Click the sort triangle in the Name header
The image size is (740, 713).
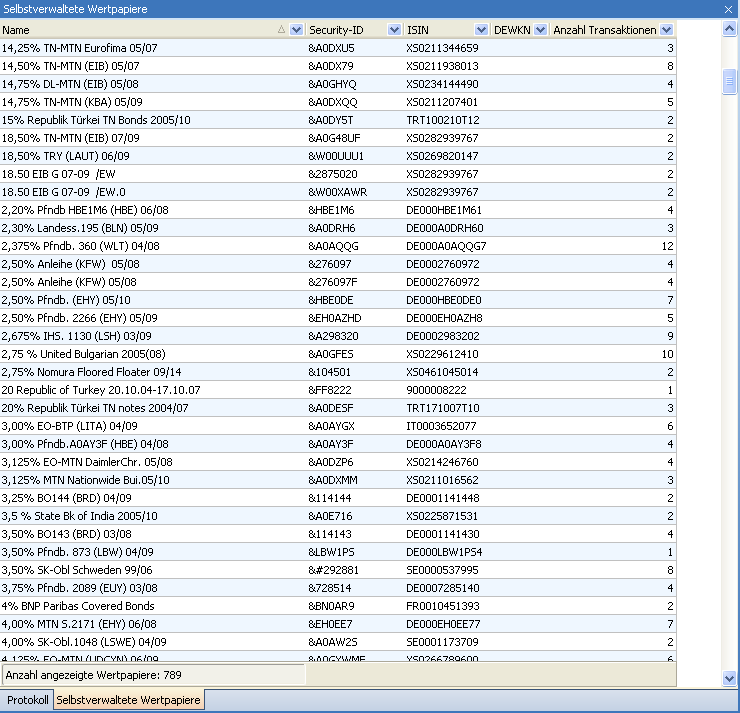point(280,30)
